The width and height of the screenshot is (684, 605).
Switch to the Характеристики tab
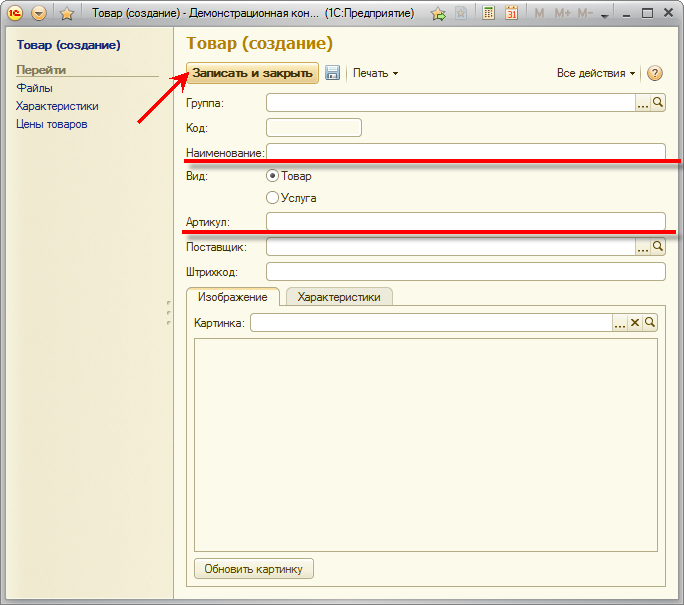pyautogui.click(x=339, y=296)
